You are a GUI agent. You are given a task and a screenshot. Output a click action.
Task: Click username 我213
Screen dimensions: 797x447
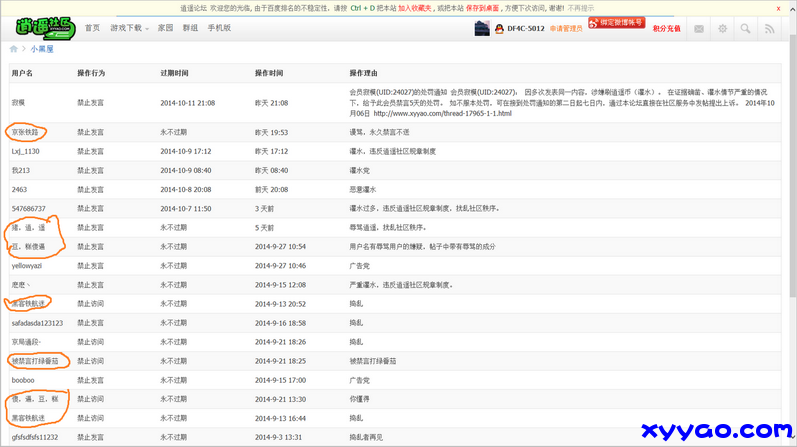pos(21,170)
